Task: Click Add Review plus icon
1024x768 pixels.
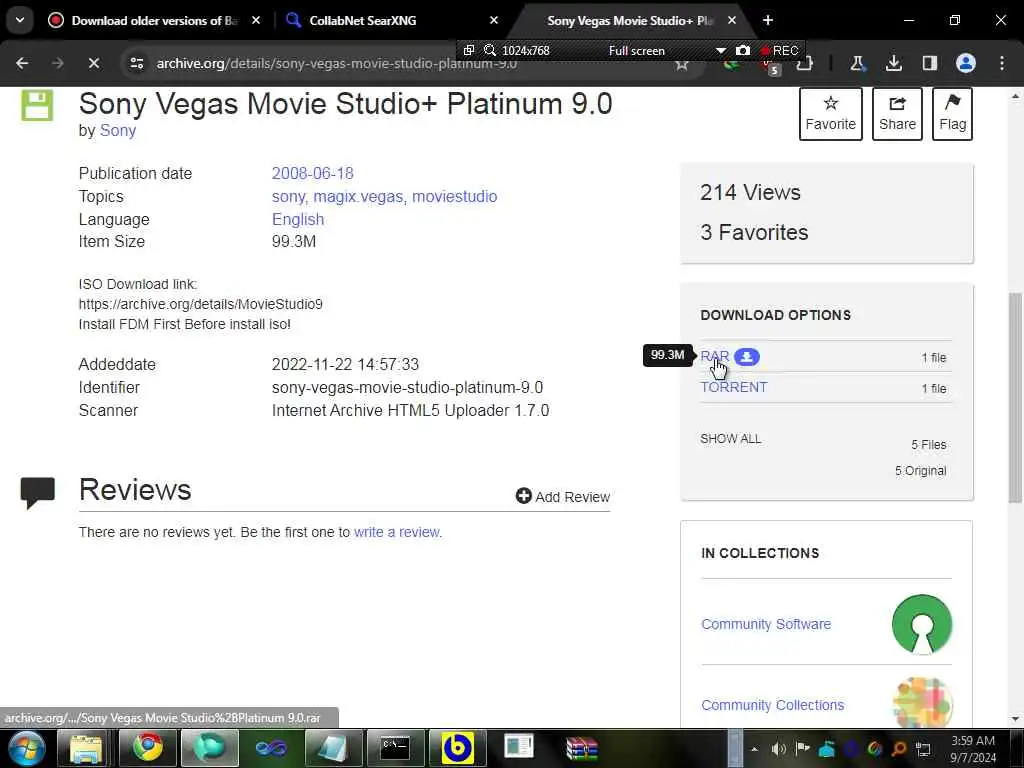Action: [523, 496]
